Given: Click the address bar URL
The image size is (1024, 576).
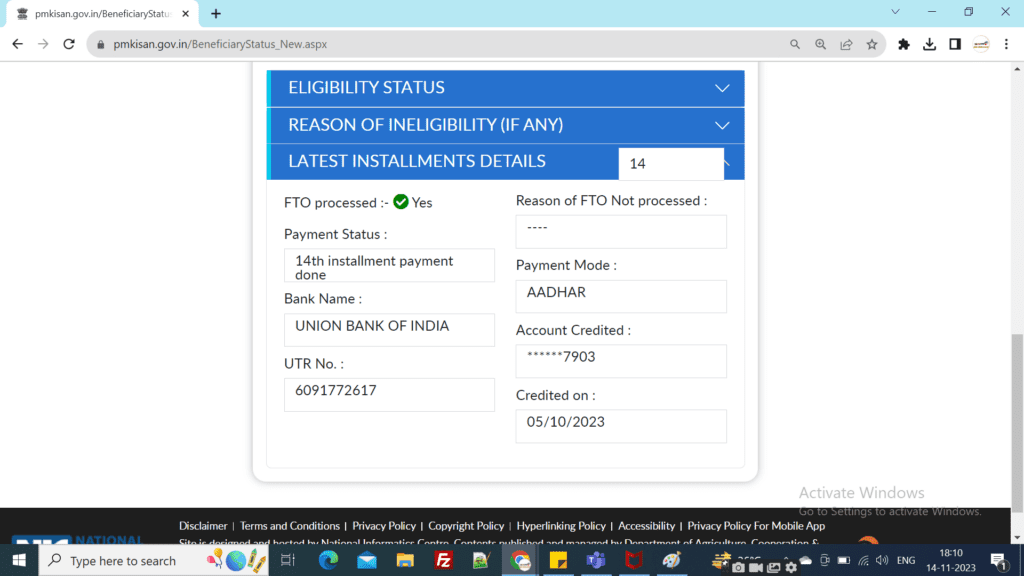Looking at the screenshot, I should 220,44.
